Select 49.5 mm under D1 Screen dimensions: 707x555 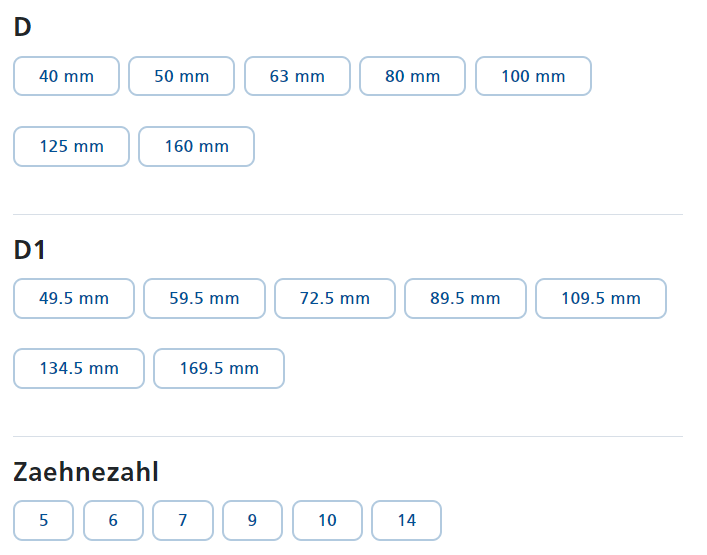coord(74,298)
